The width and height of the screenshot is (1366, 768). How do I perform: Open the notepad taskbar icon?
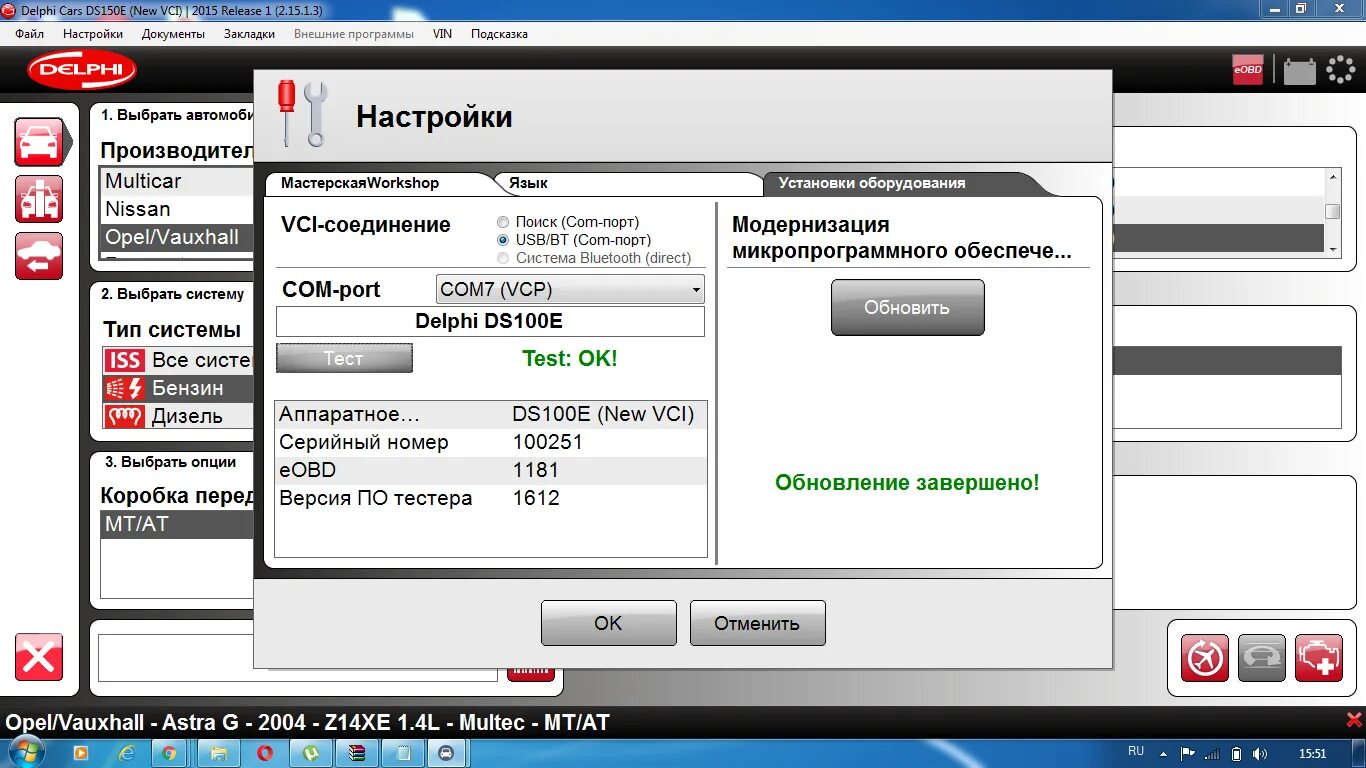pyautogui.click(x=404, y=752)
